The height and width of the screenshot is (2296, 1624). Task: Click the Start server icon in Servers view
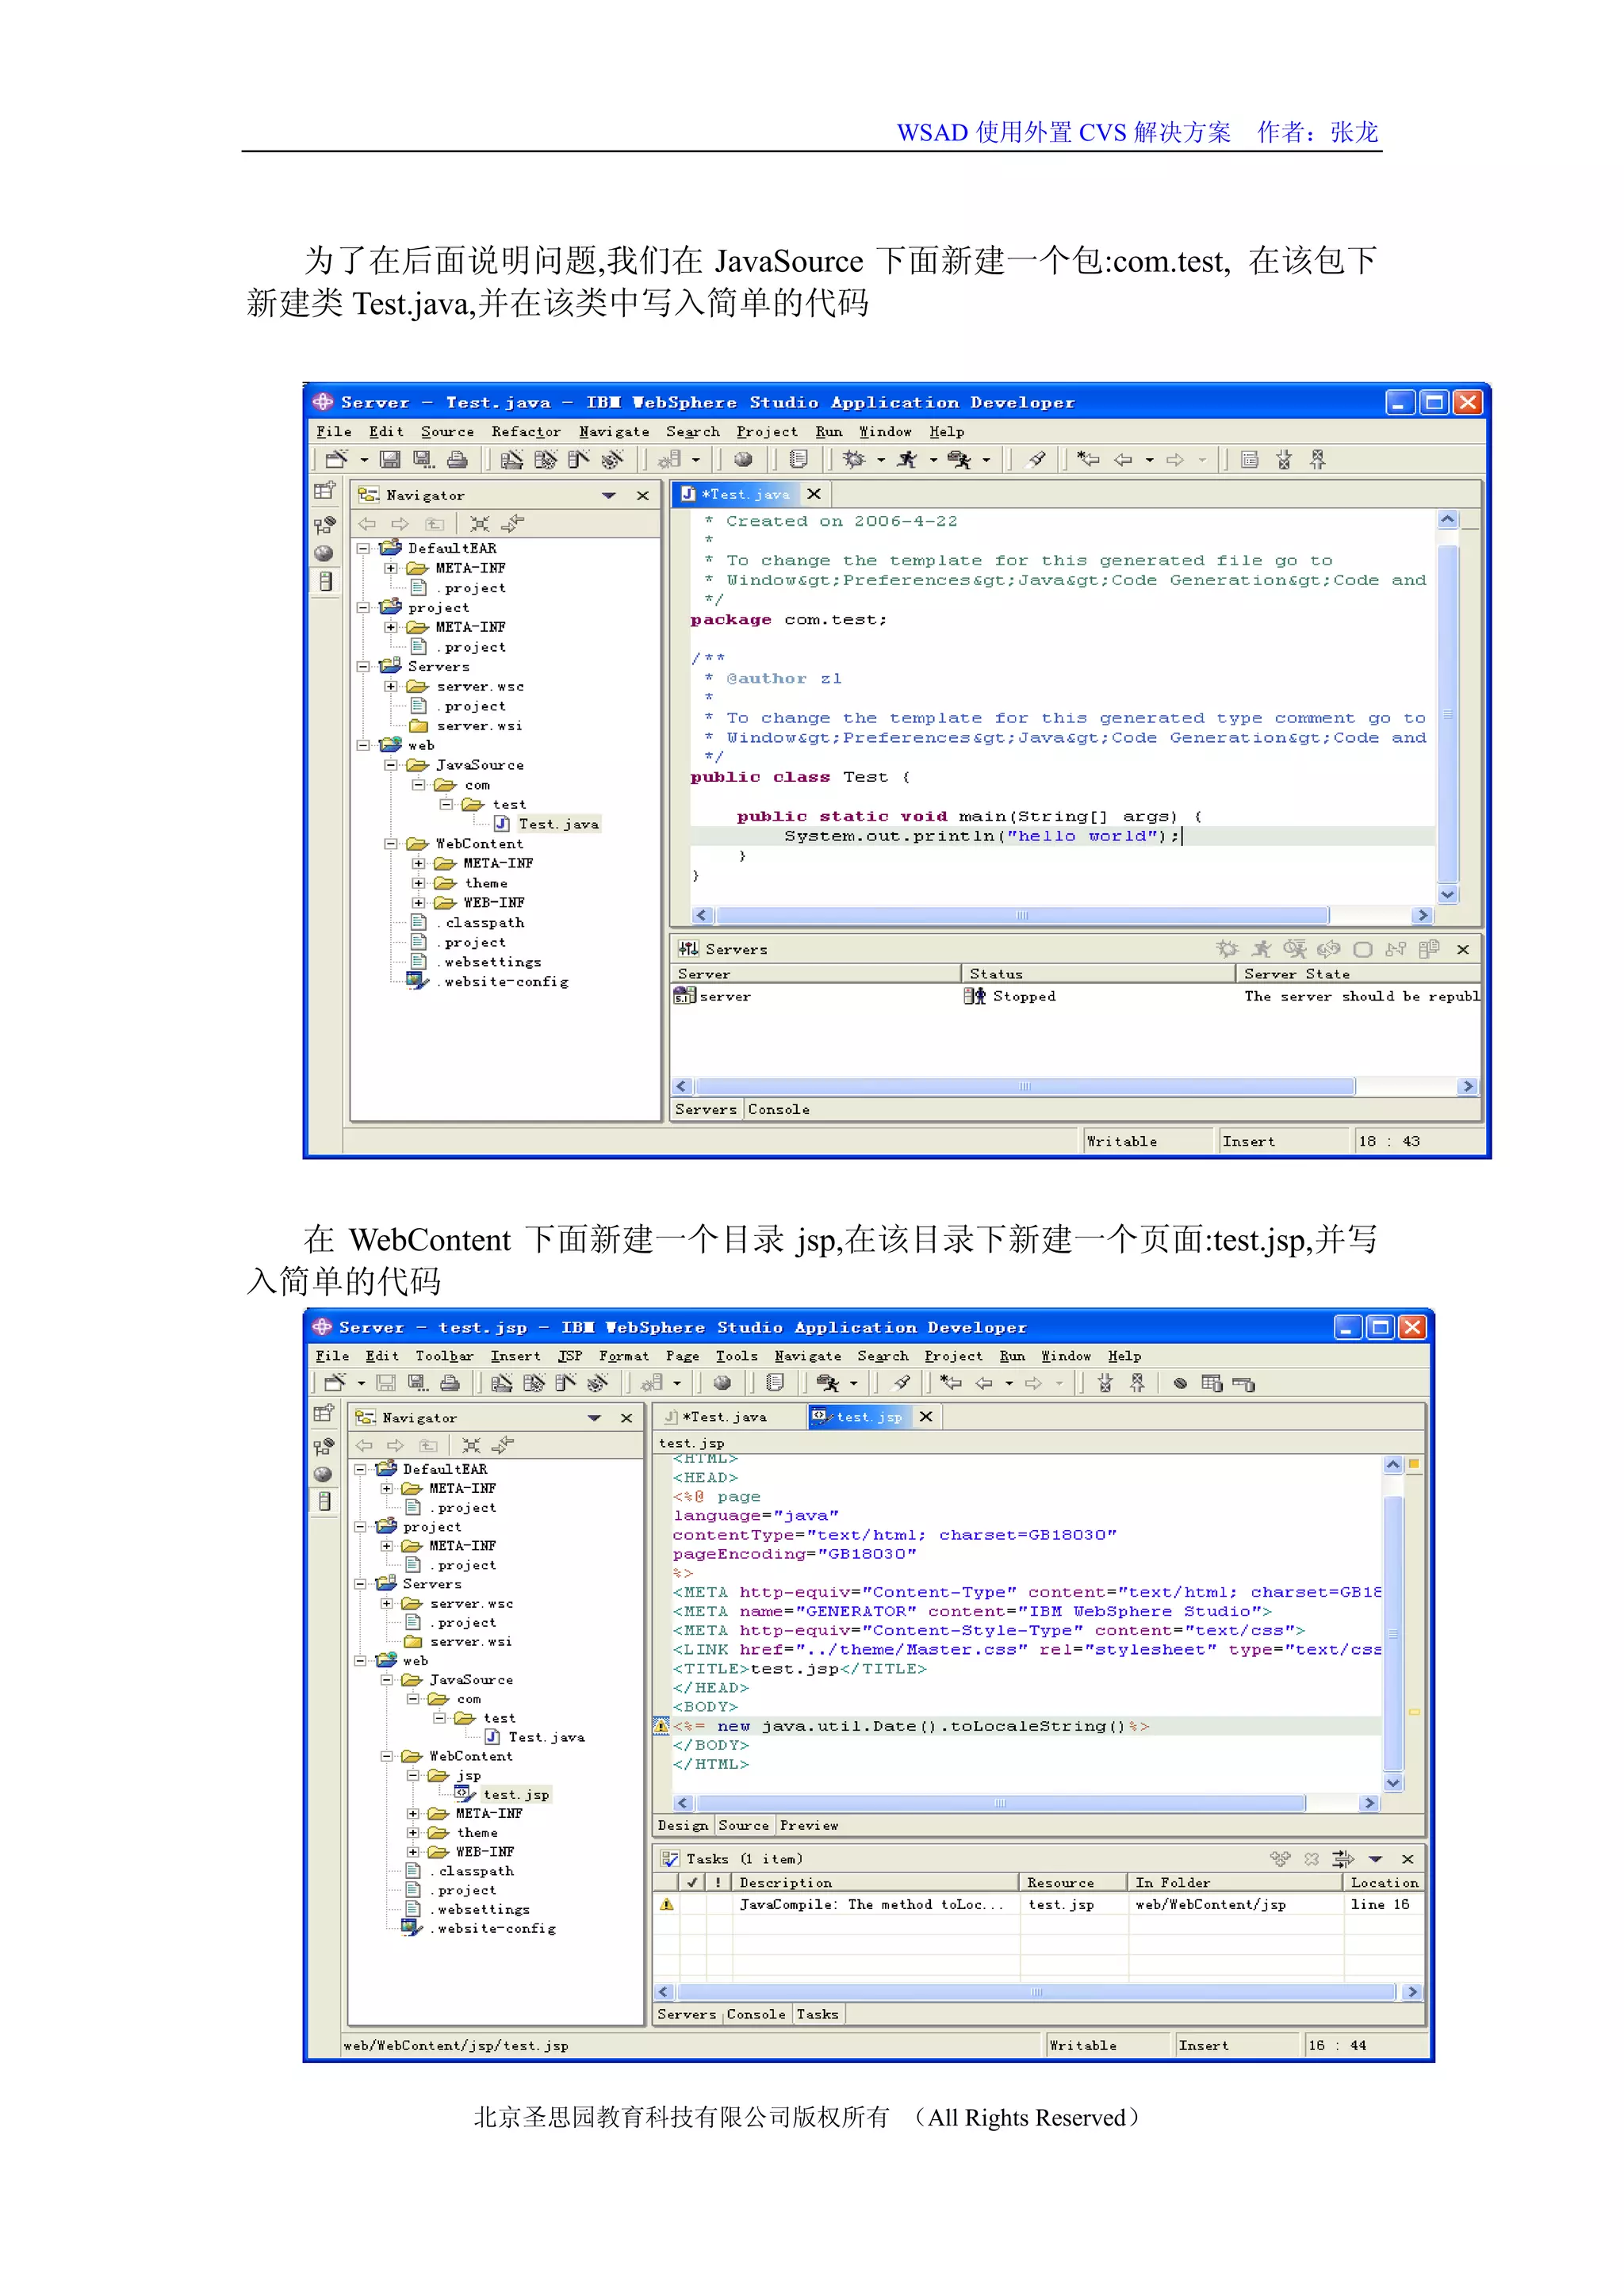(1261, 949)
